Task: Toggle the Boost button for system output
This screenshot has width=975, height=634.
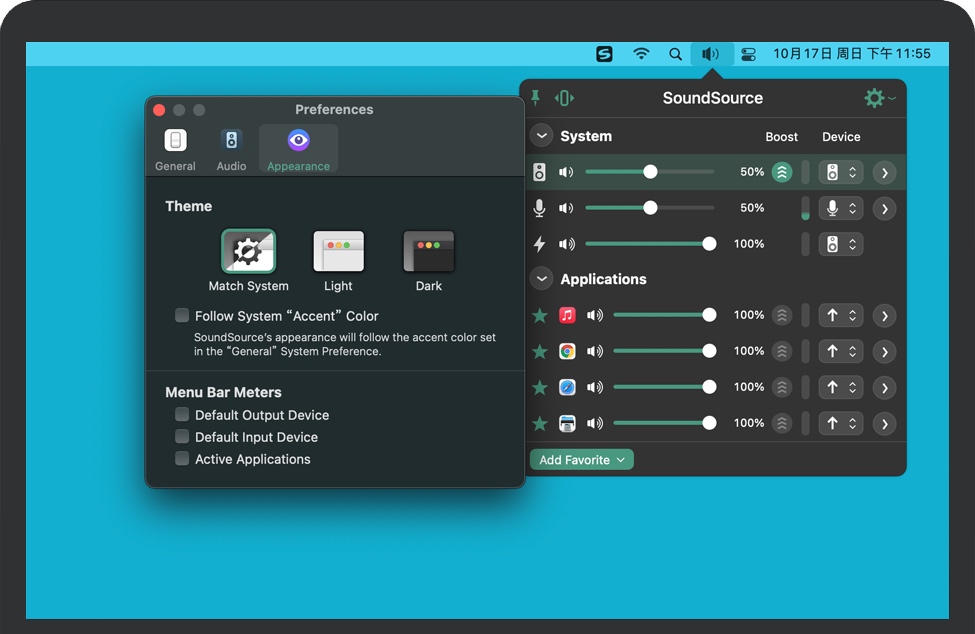Action: pyautogui.click(x=782, y=172)
